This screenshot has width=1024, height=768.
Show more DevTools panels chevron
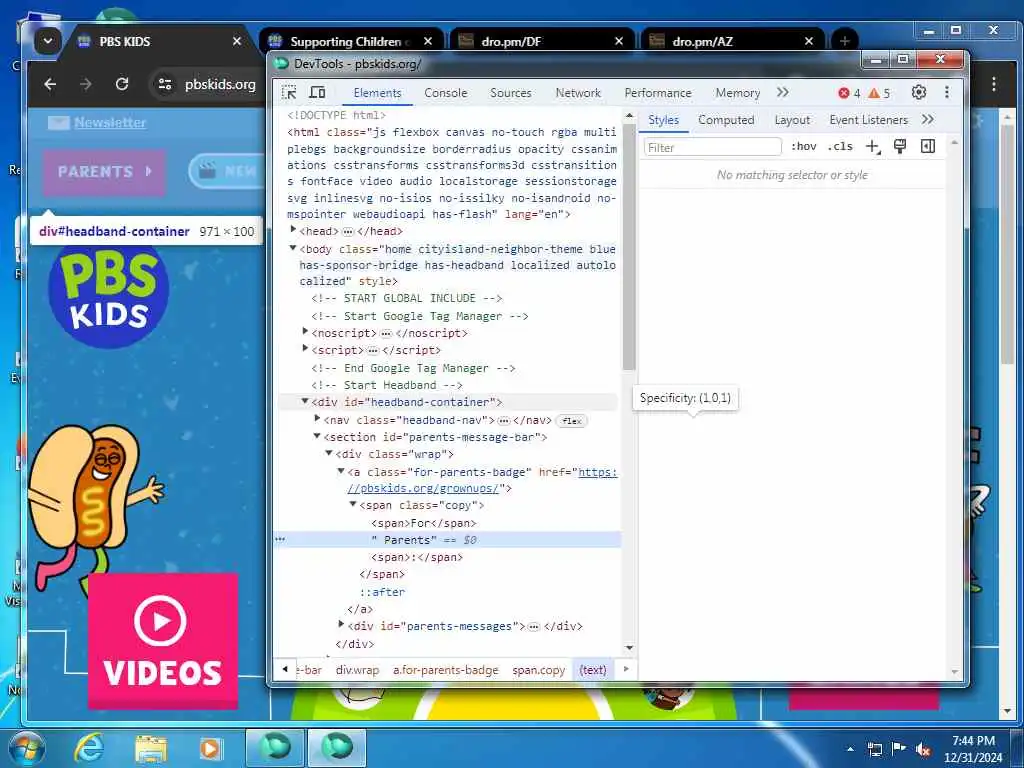click(x=782, y=93)
